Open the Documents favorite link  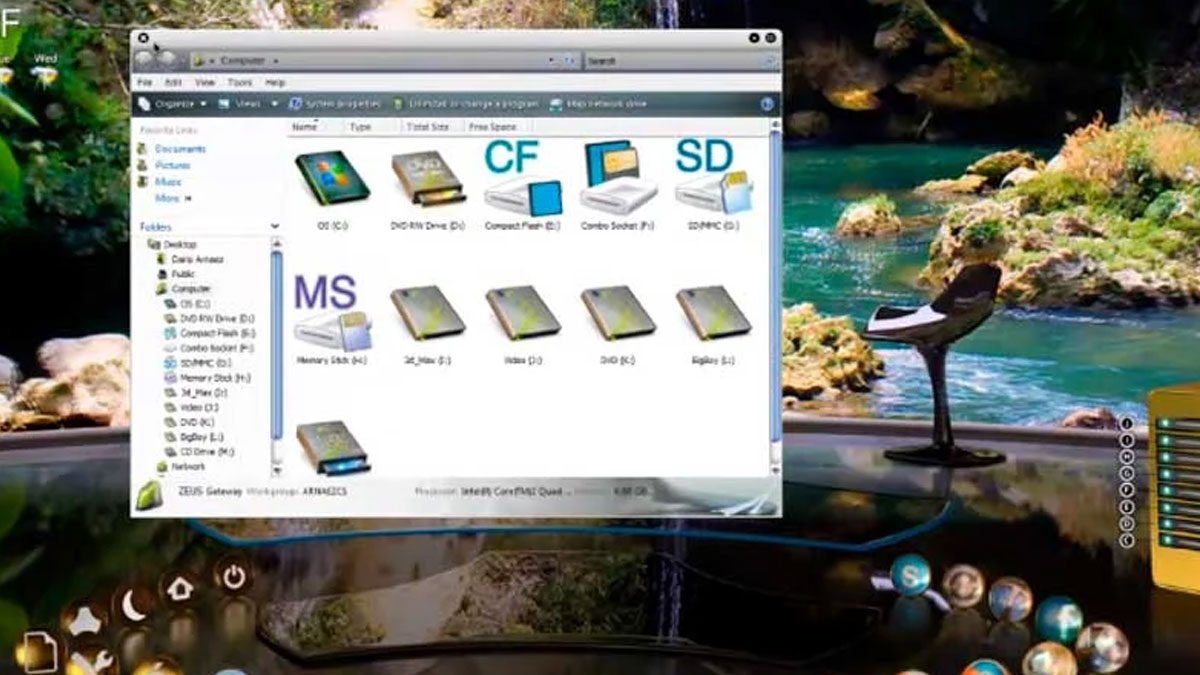tap(180, 149)
